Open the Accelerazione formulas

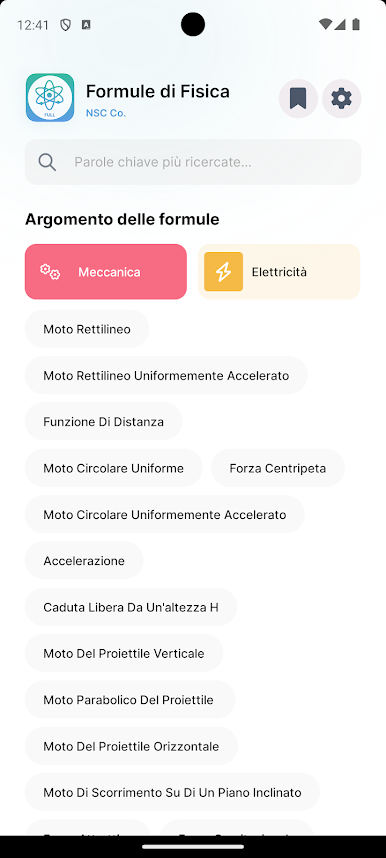click(x=84, y=560)
